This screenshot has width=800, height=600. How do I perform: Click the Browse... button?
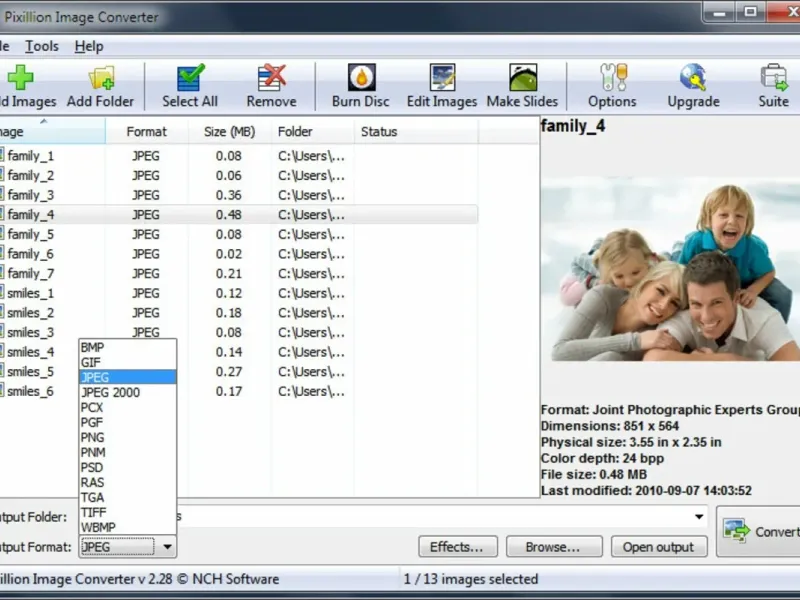click(554, 547)
